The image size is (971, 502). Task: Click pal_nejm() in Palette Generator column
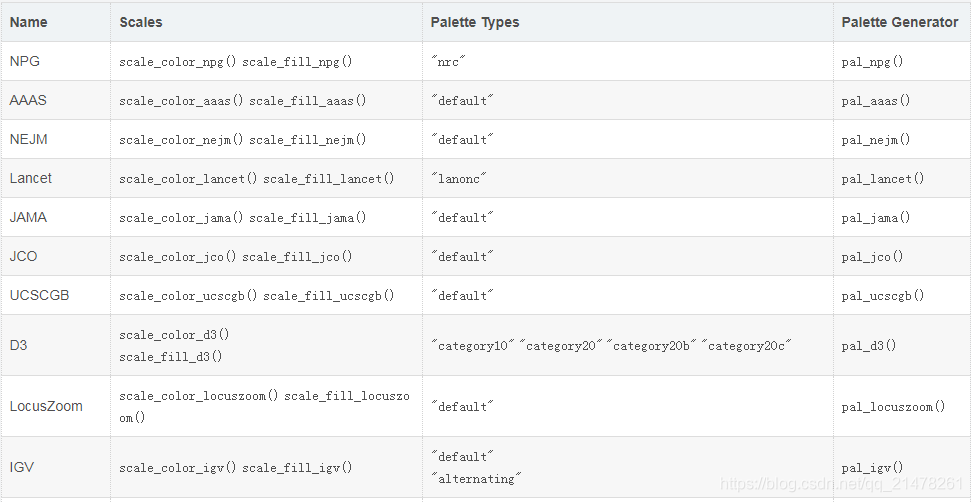pyautogui.click(x=876, y=140)
